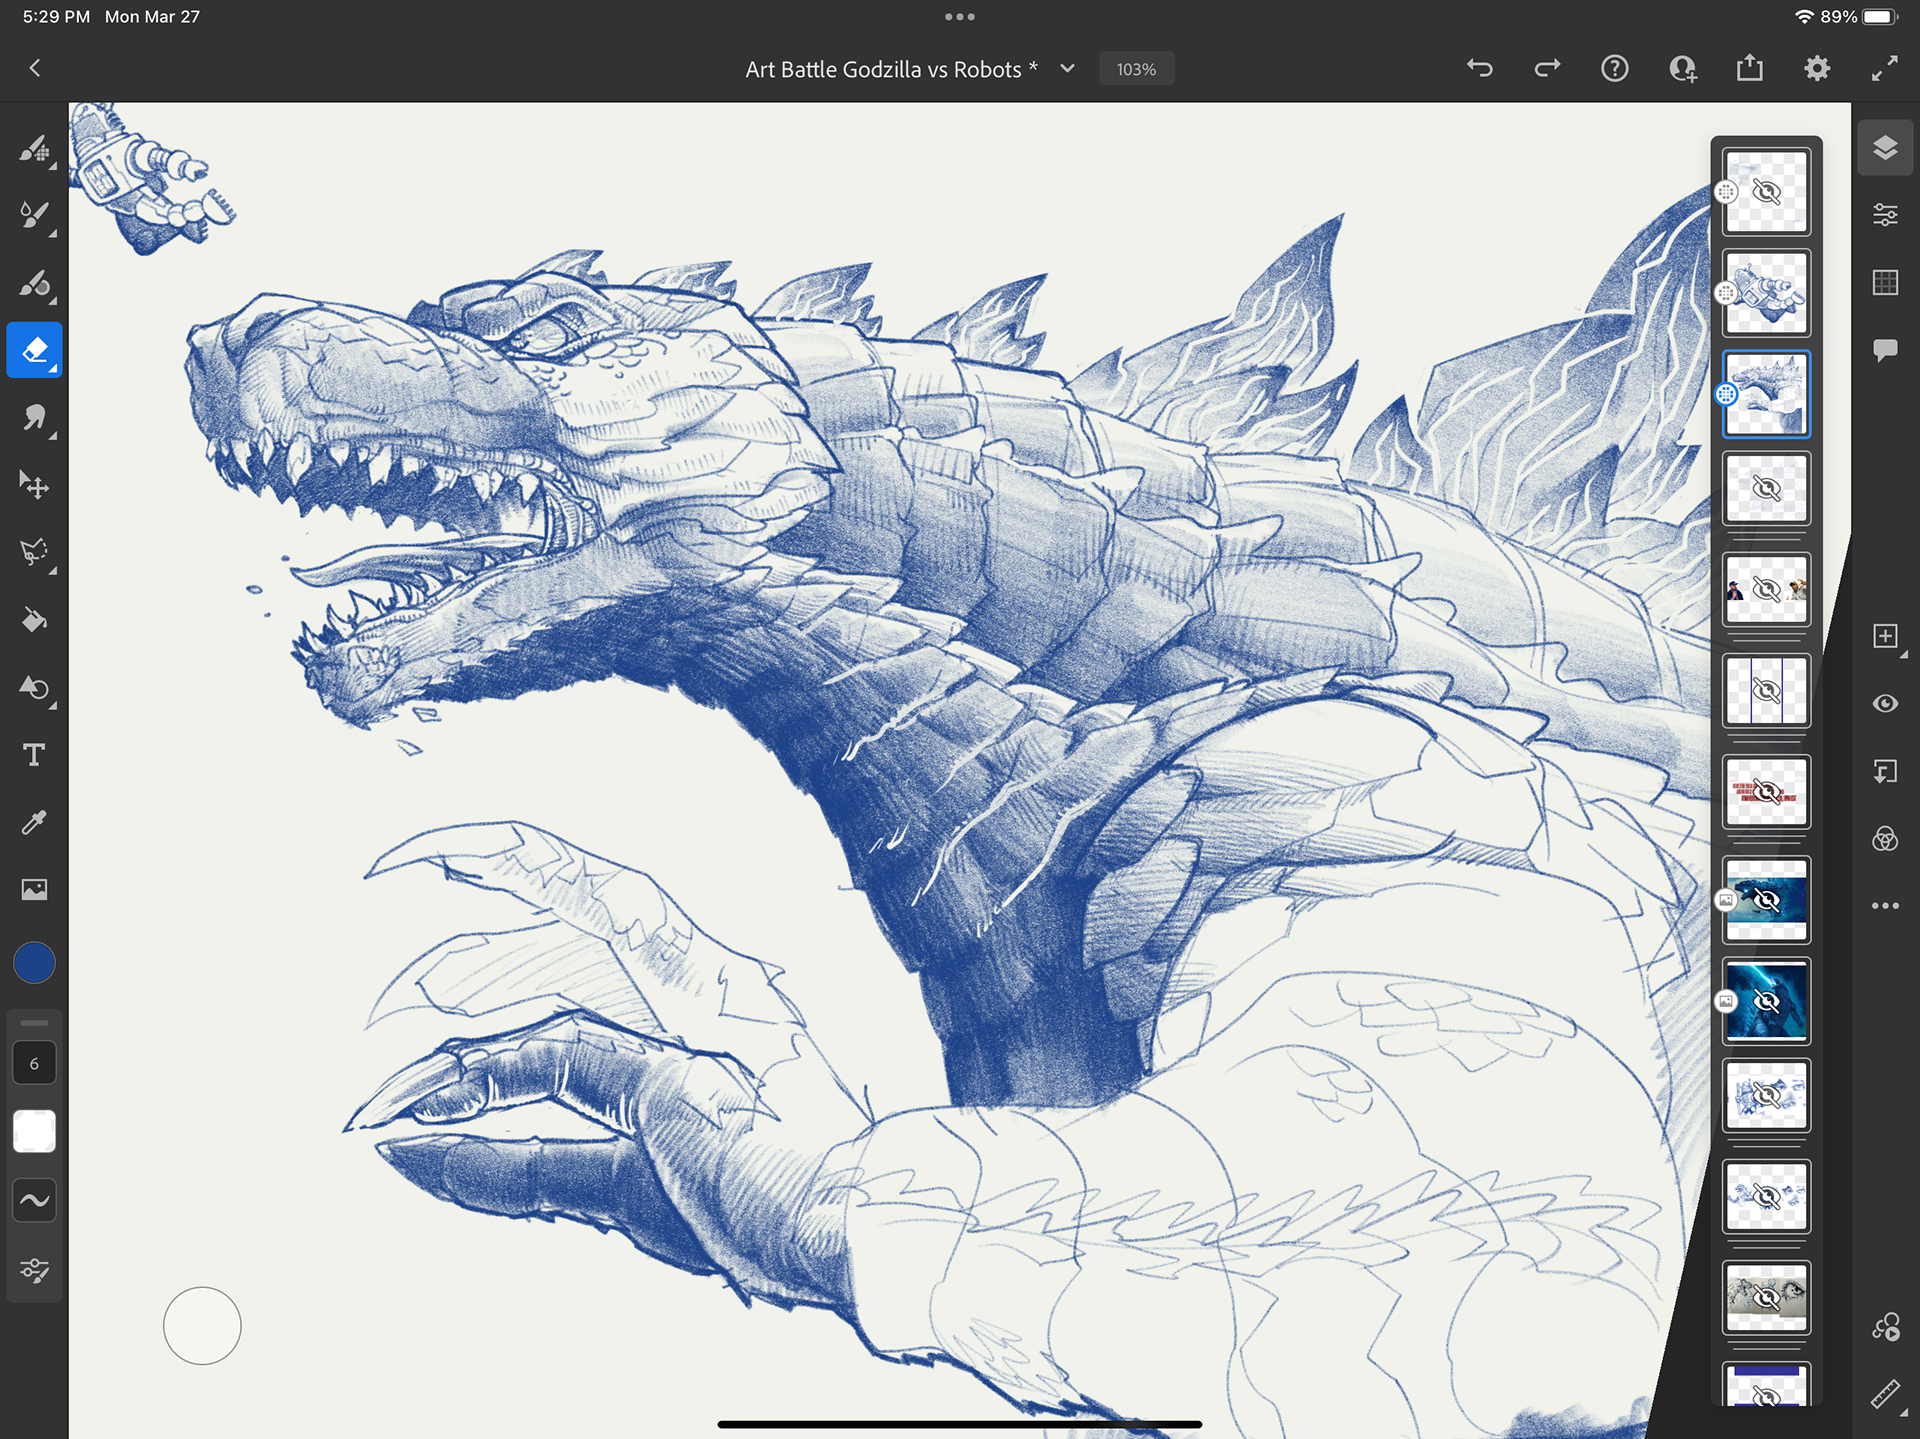1920x1439 pixels.
Task: Show the hidden ocean Godzilla reference layer
Action: [1766, 900]
